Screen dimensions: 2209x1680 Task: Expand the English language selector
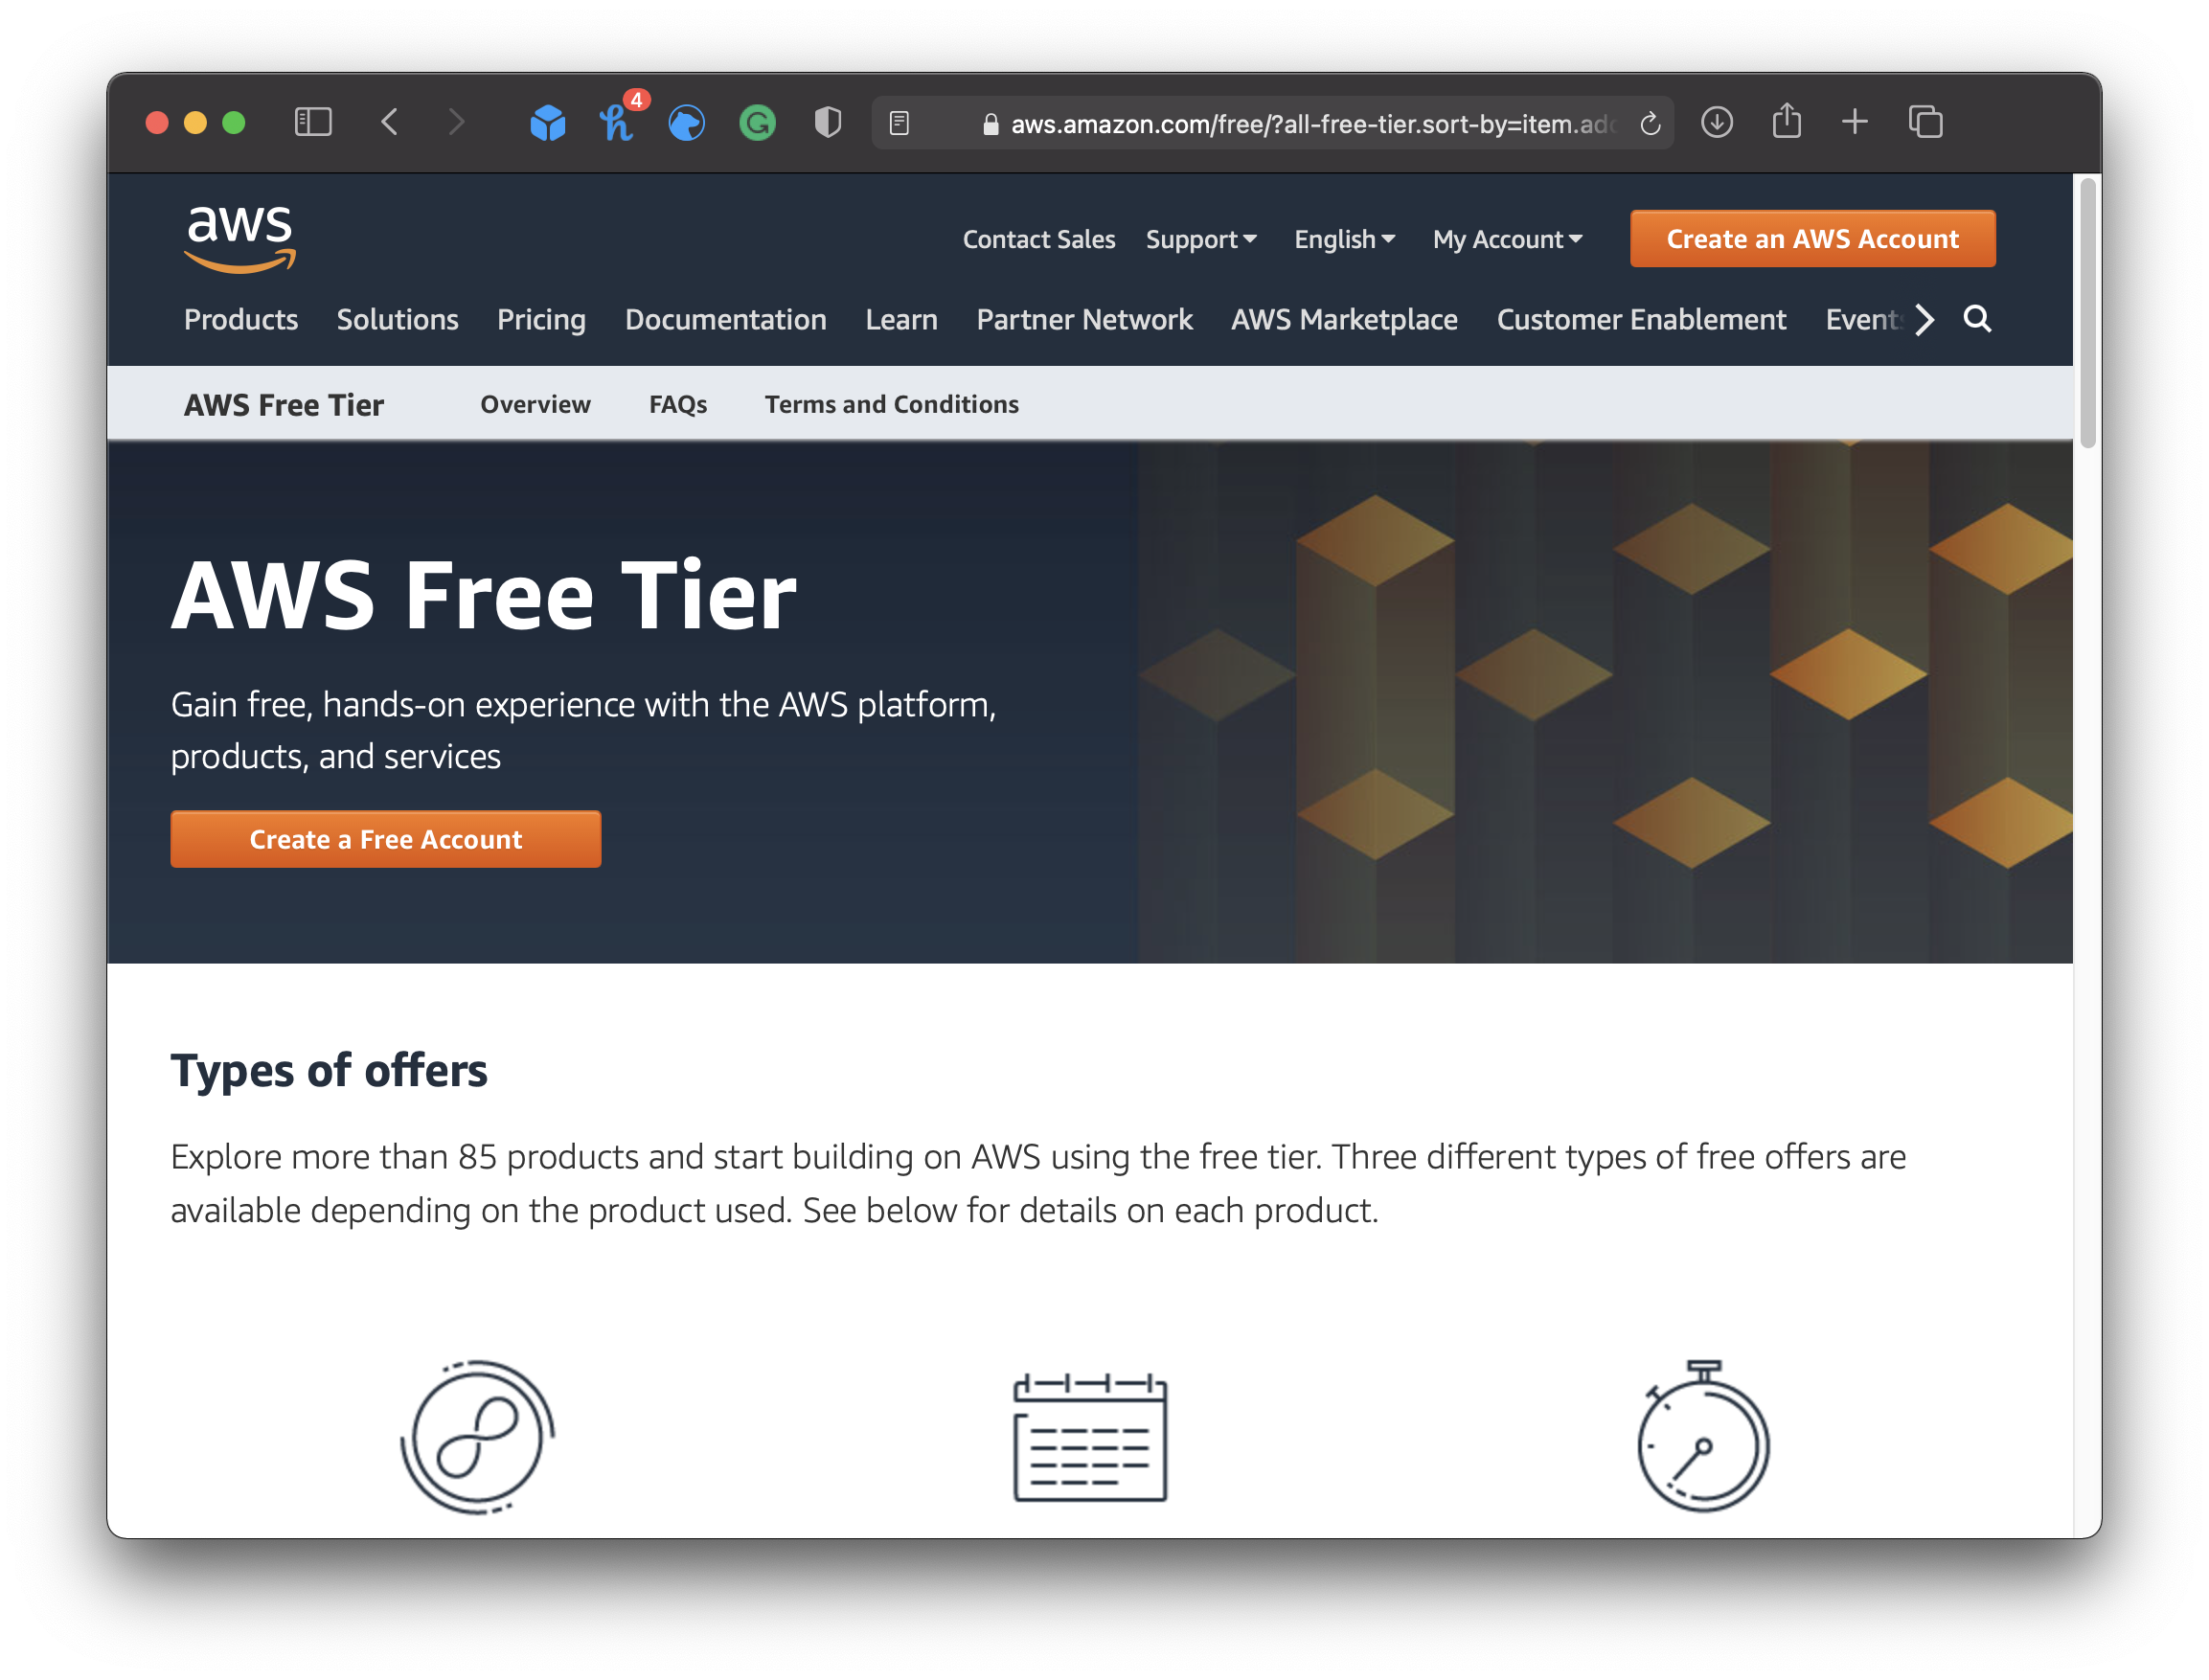(x=1343, y=240)
